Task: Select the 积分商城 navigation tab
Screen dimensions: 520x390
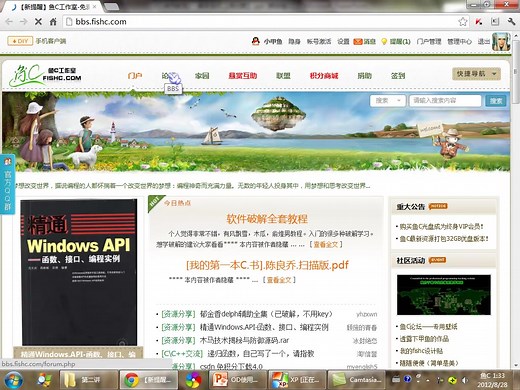Action: pyautogui.click(x=324, y=76)
